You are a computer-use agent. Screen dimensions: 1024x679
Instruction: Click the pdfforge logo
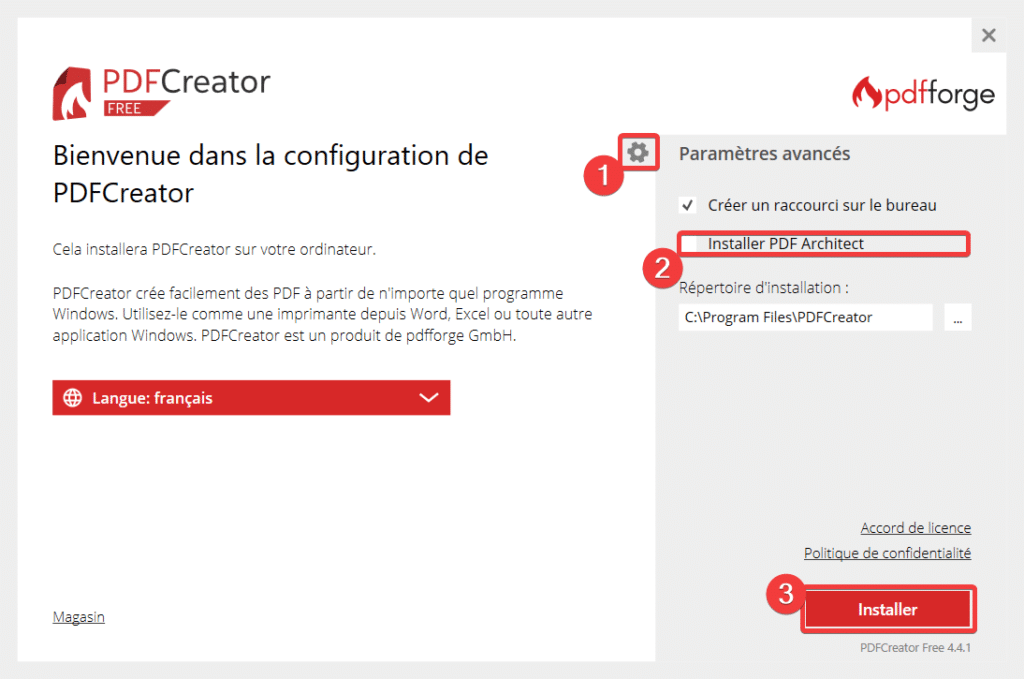pos(923,94)
